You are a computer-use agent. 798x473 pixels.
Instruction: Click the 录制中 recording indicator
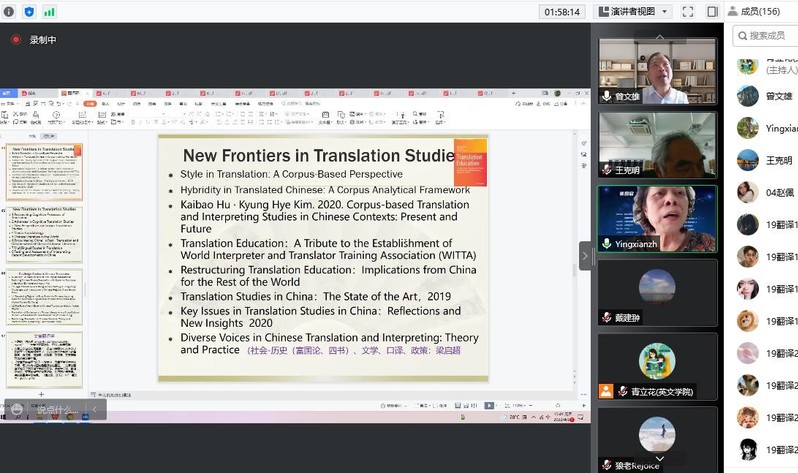click(35, 40)
